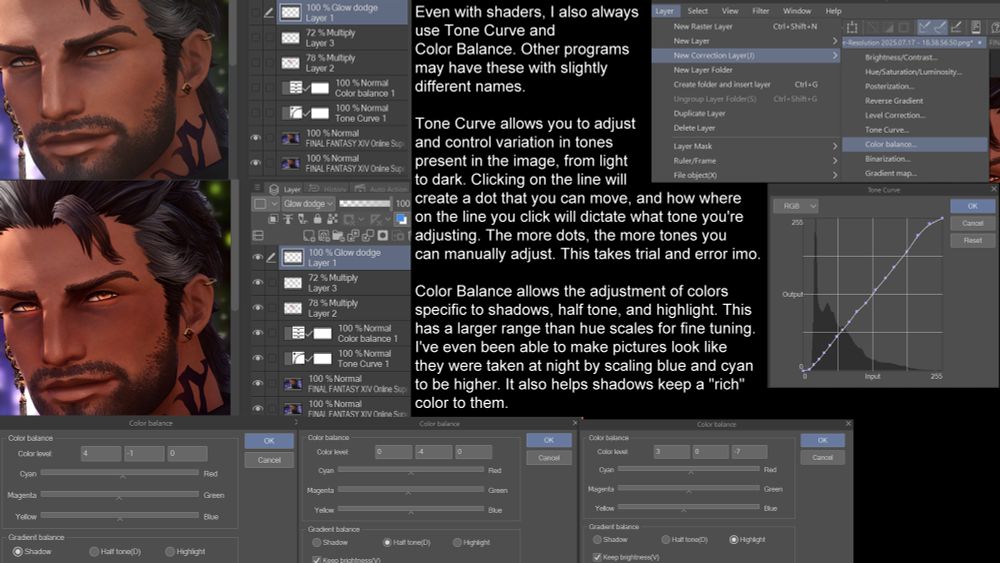This screenshot has width=1000, height=563.
Task: Click the new layer folder icon
Action: coord(338,236)
